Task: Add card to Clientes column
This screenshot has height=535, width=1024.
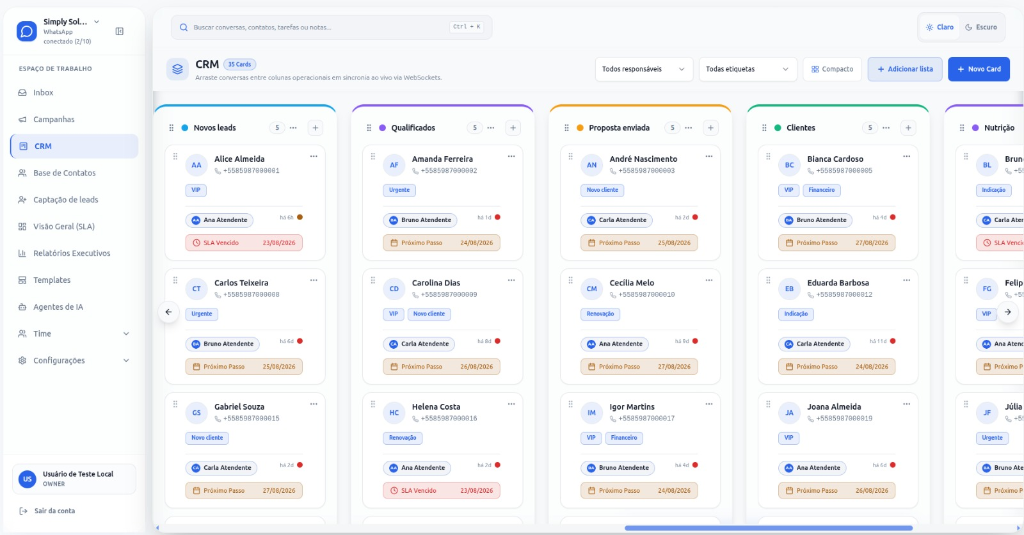Action: click(x=908, y=128)
